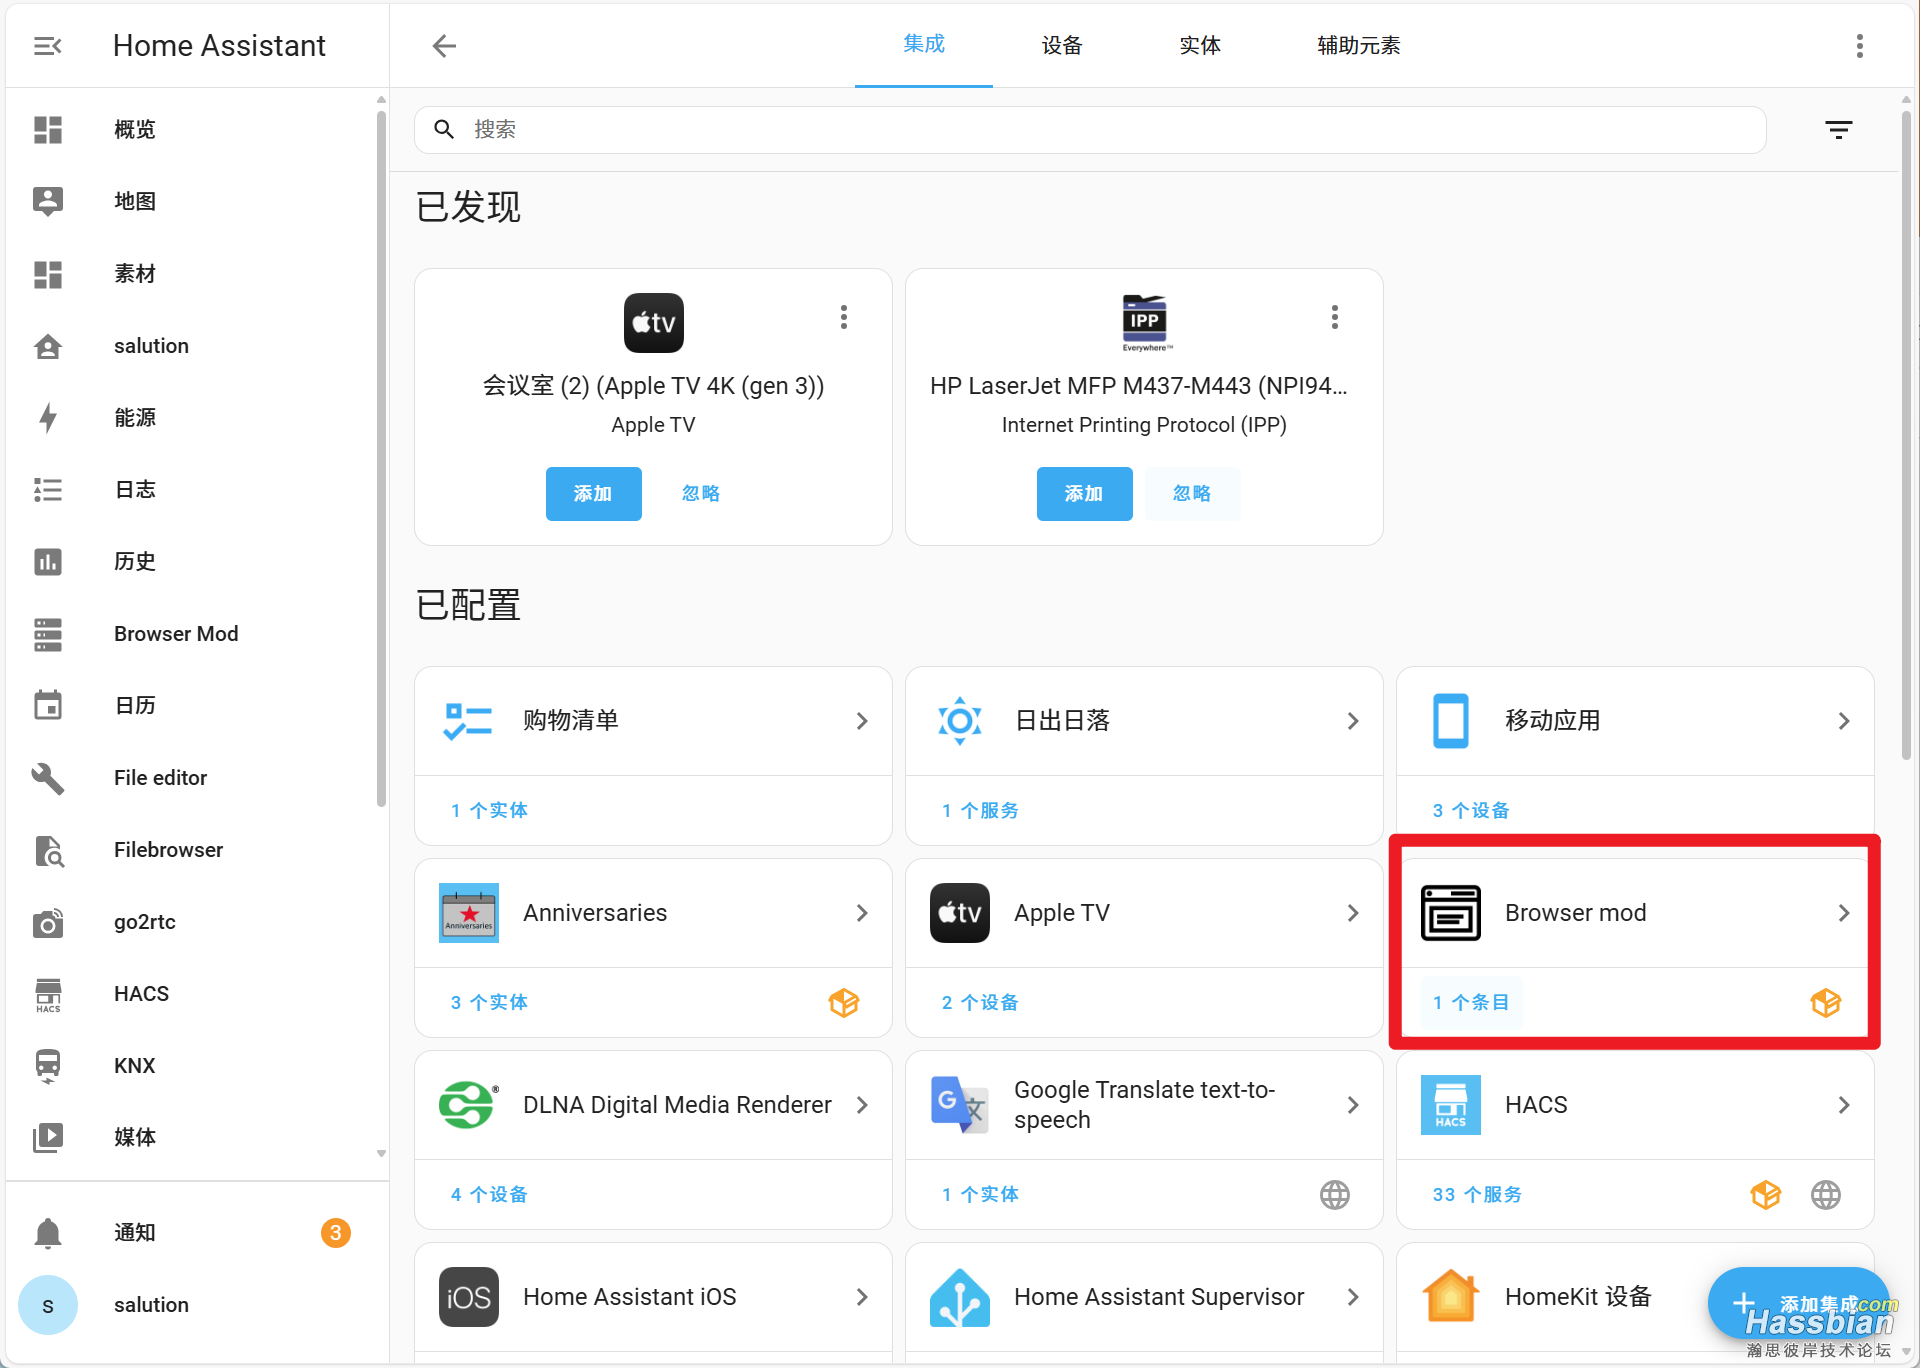The image size is (1920, 1368).
Task: Click custom integration icon on Browser mod card
Action: tap(1826, 1003)
